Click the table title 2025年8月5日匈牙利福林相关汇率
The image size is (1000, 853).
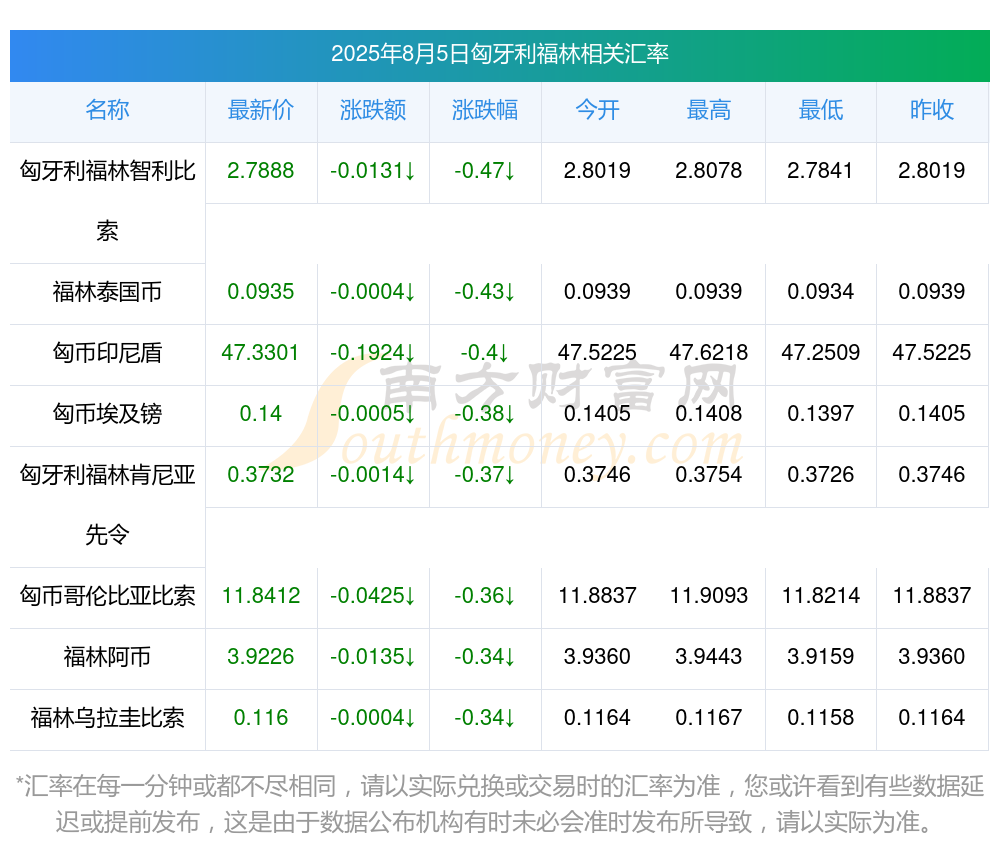coord(499,54)
